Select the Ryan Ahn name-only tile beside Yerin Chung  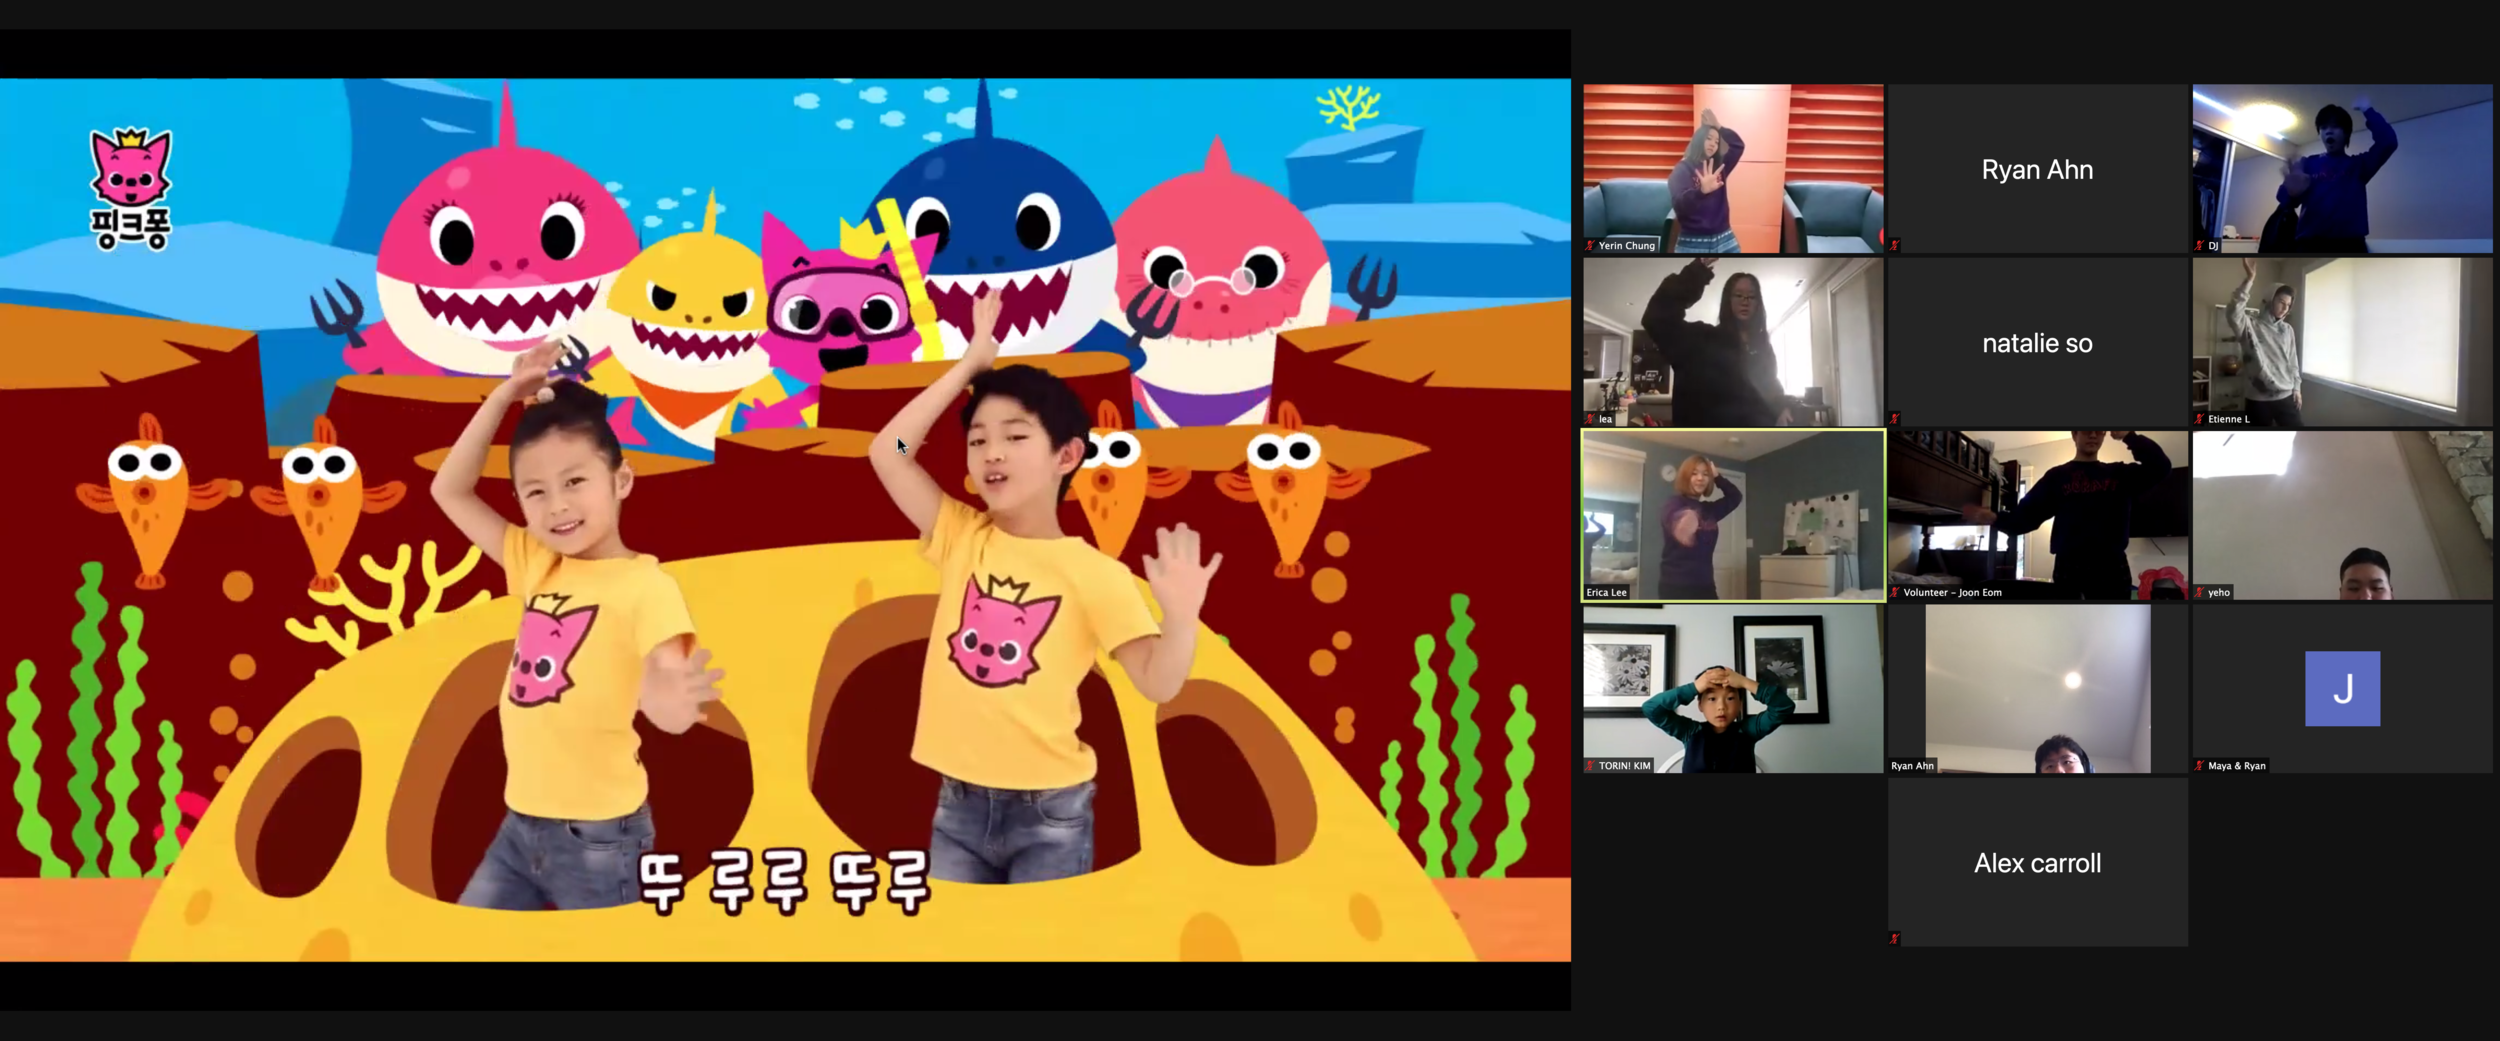click(x=2037, y=168)
